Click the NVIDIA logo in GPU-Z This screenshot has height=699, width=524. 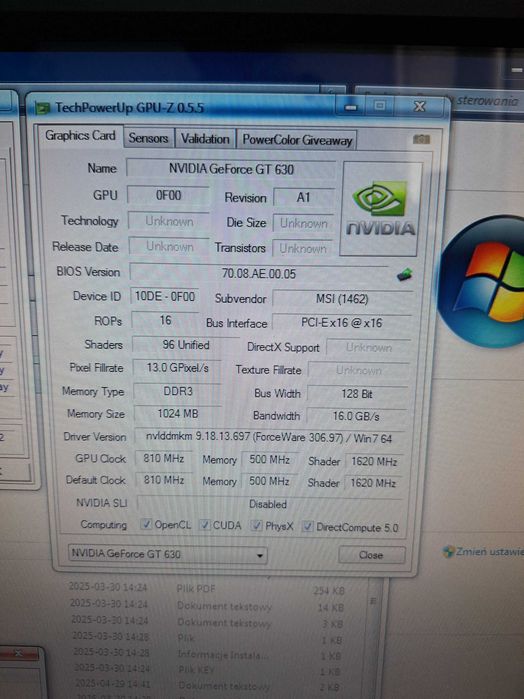pos(380,208)
